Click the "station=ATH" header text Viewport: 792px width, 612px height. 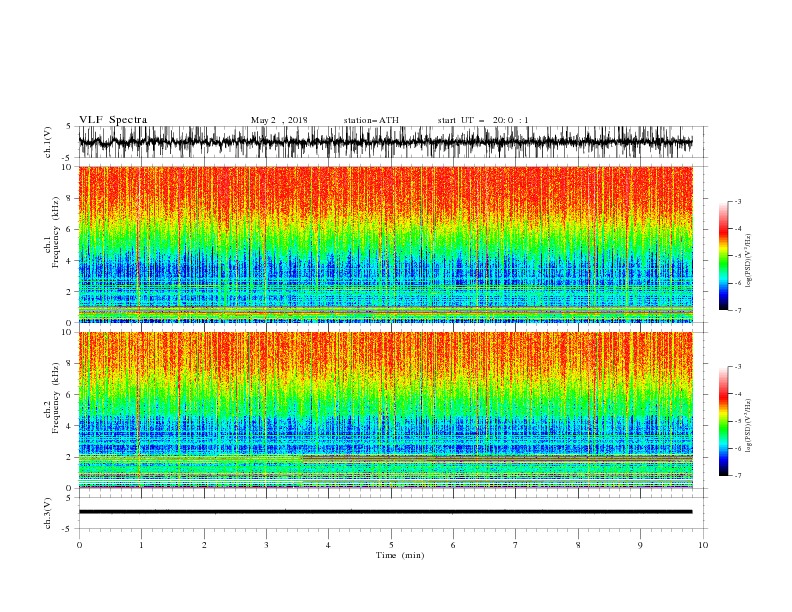(371, 120)
